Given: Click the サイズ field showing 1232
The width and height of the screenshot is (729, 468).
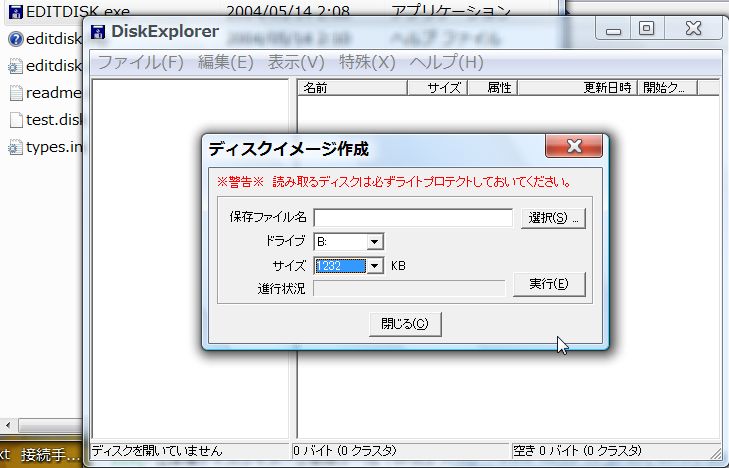Looking at the screenshot, I should click(x=340, y=266).
